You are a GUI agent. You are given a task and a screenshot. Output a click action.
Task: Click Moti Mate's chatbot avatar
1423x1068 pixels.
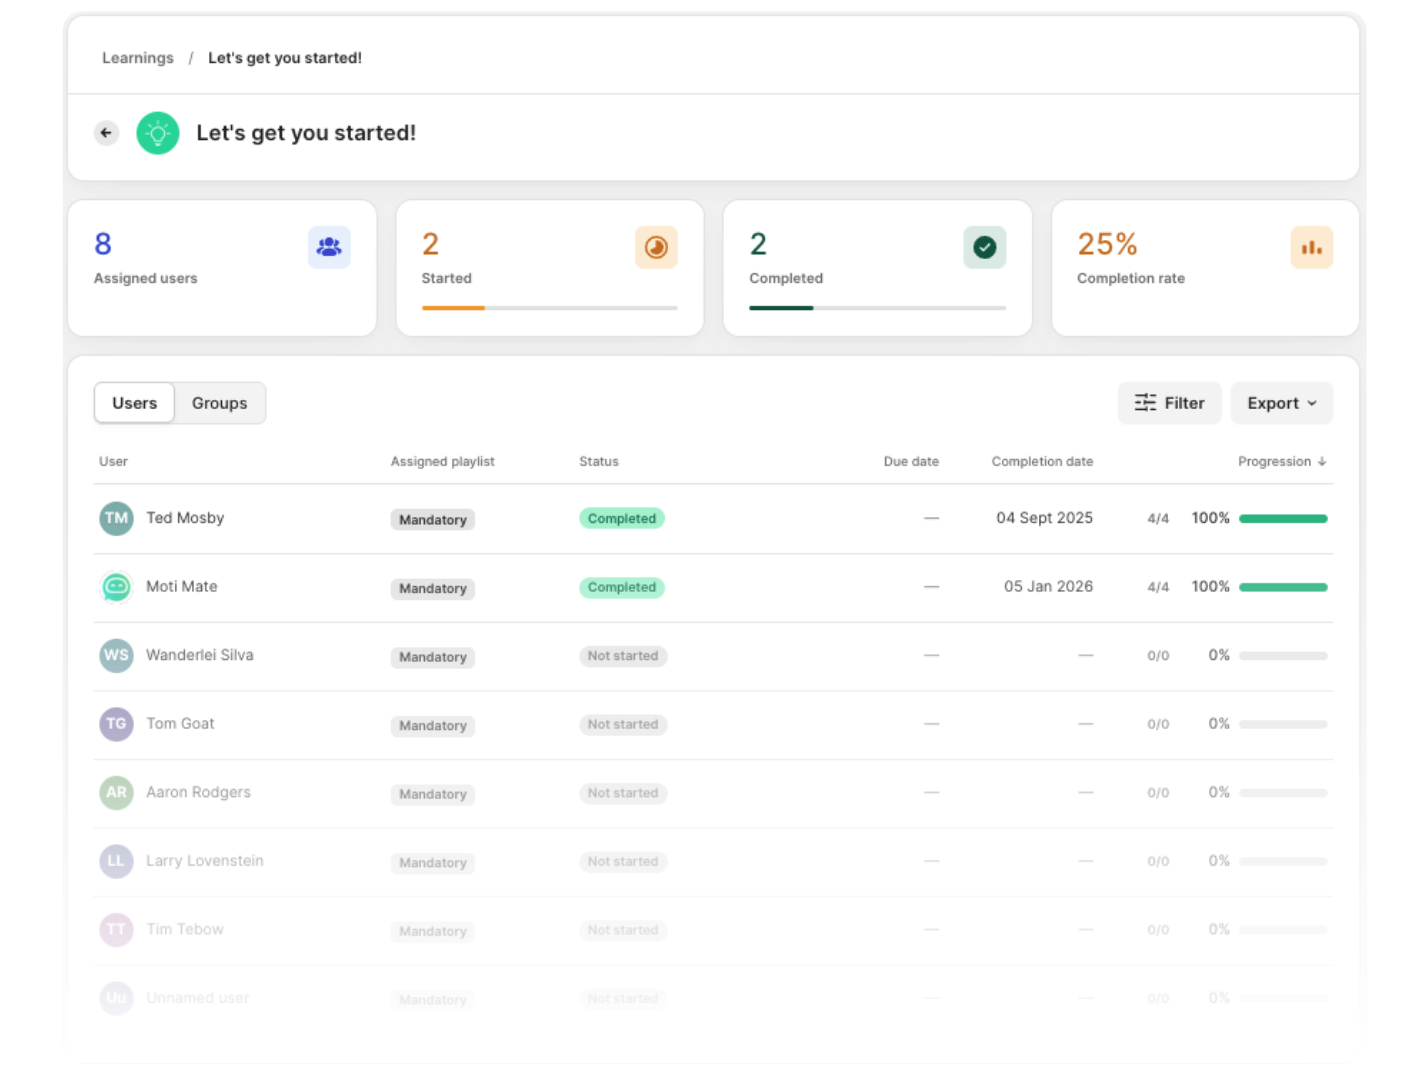coord(116,587)
